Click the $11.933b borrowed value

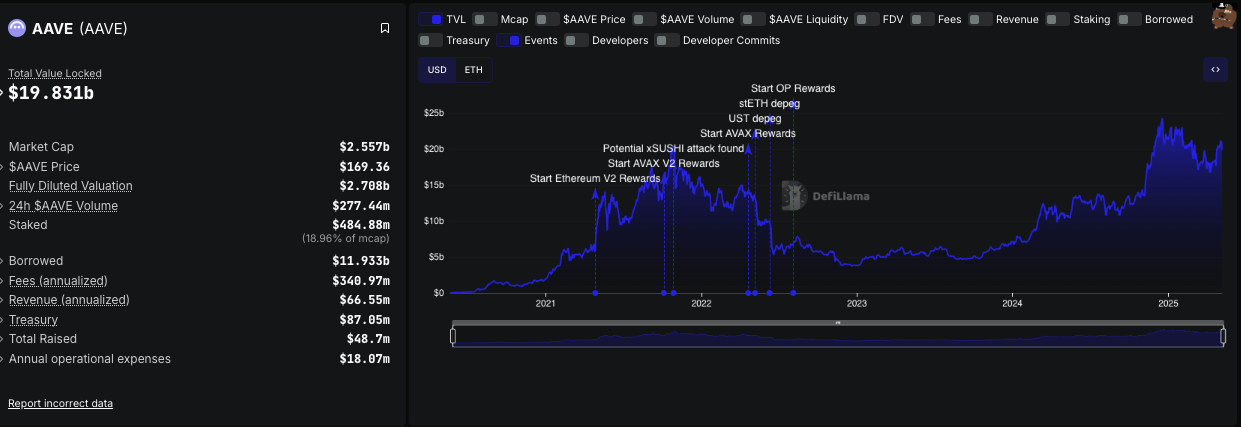coord(361,261)
